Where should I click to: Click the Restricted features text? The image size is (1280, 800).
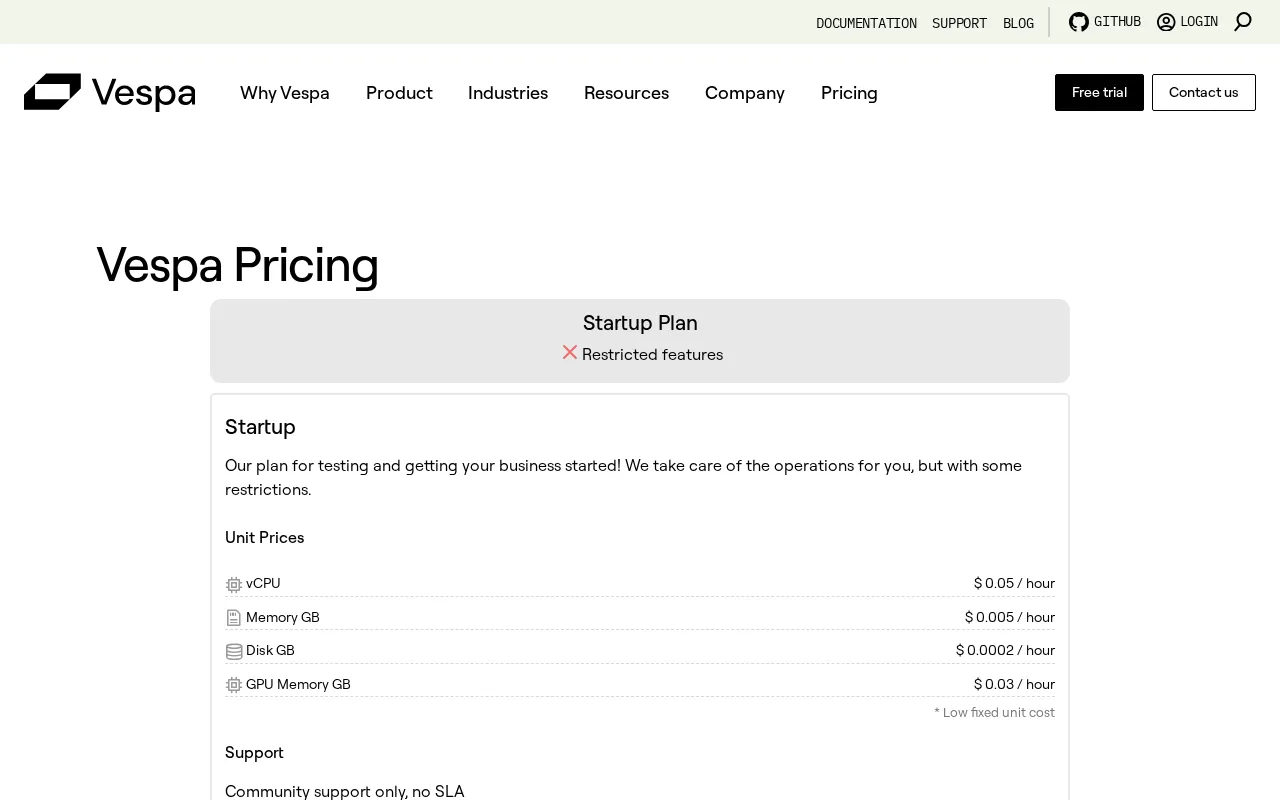652,354
